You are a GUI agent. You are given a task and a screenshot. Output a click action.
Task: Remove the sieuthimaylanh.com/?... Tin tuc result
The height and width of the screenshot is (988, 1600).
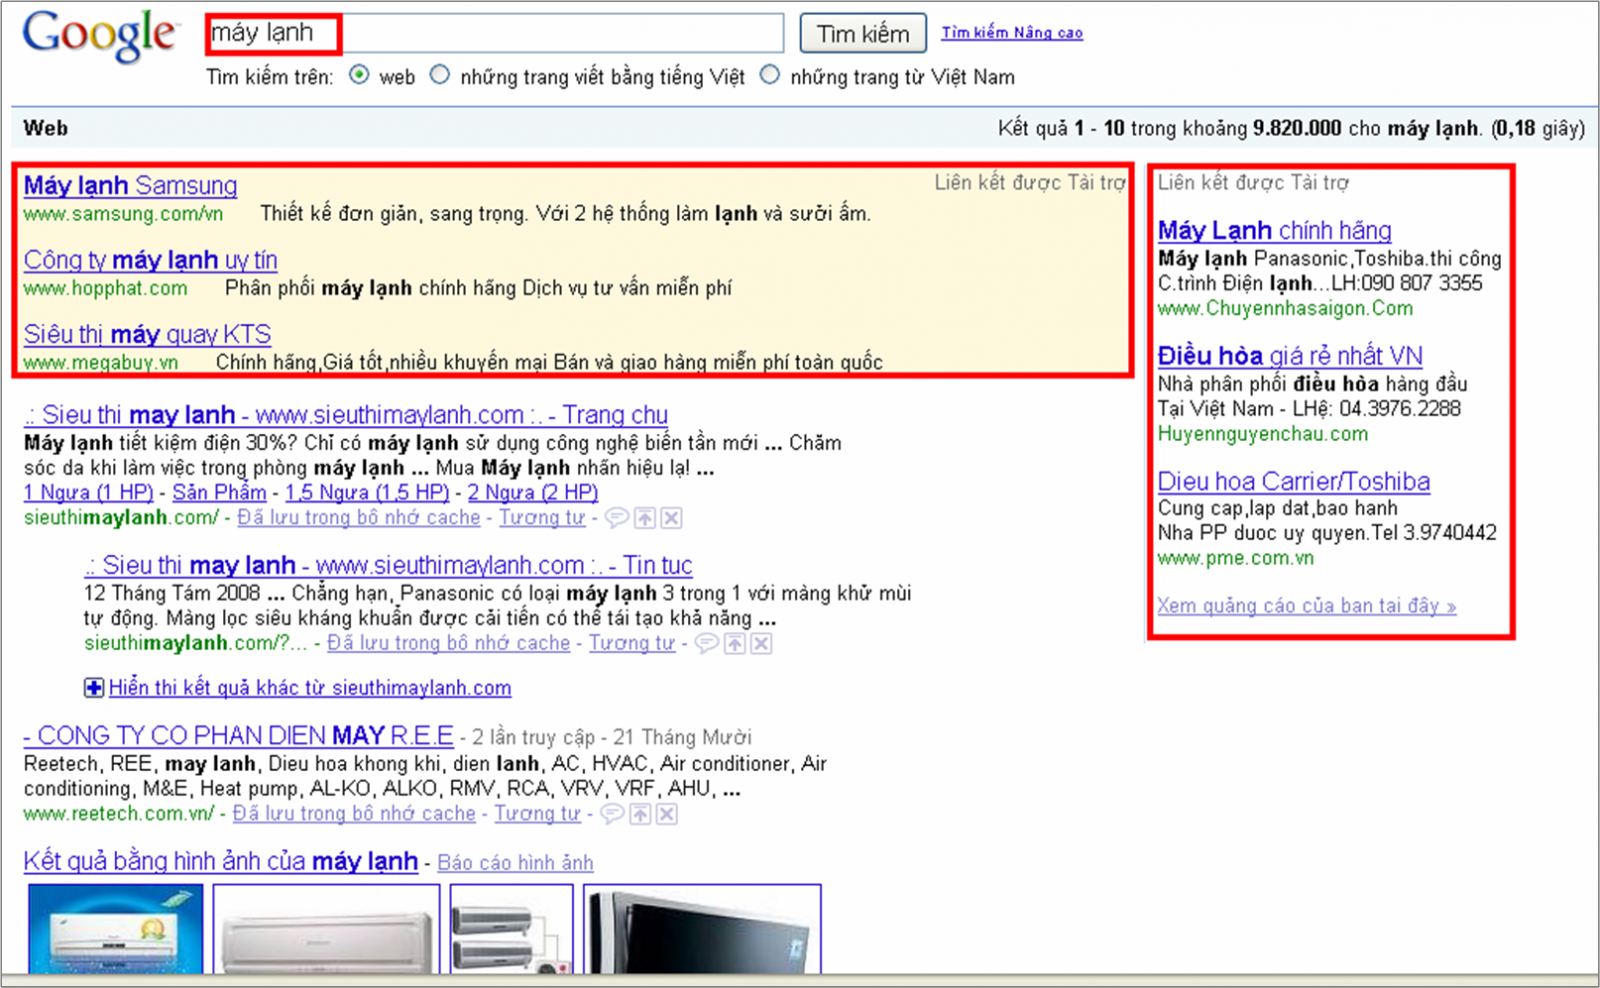click(762, 643)
